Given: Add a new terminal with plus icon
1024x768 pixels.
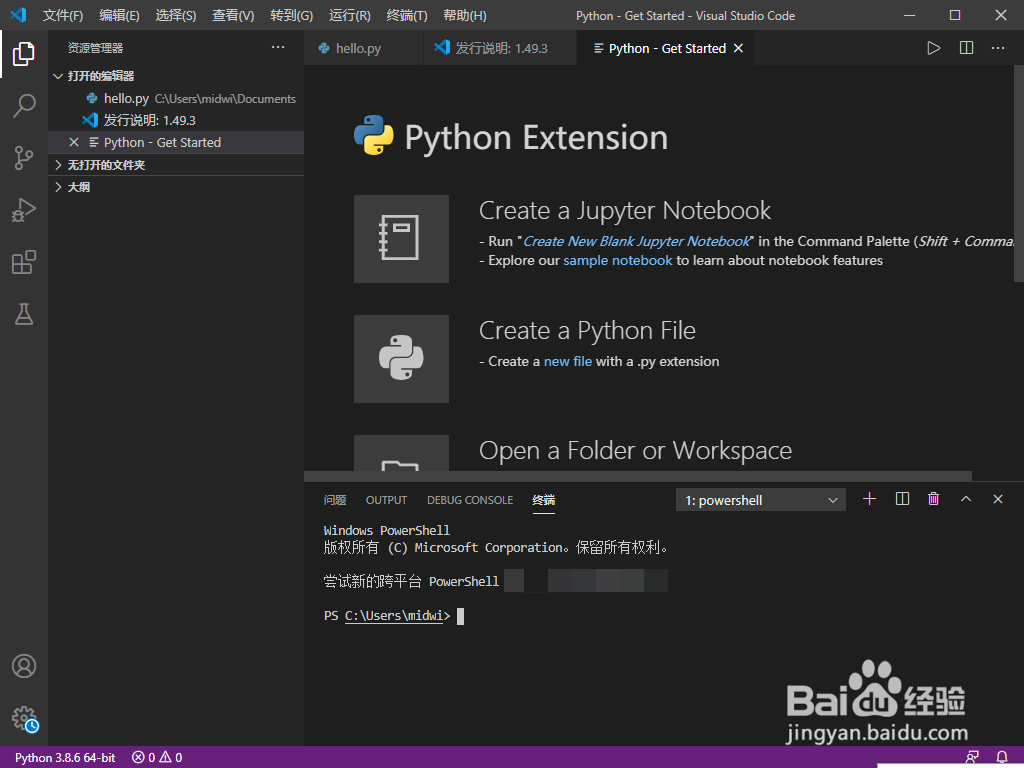Looking at the screenshot, I should pos(869,499).
